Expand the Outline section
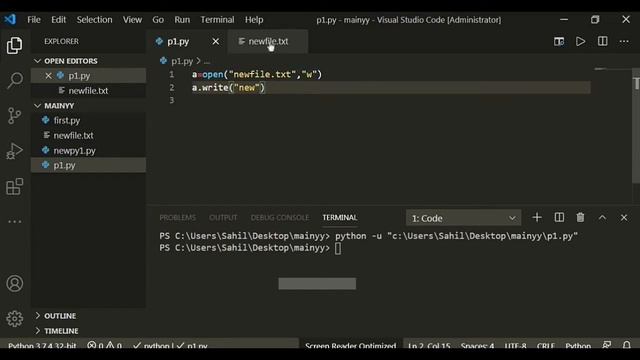Screen dimensions: 640x360 38,316
